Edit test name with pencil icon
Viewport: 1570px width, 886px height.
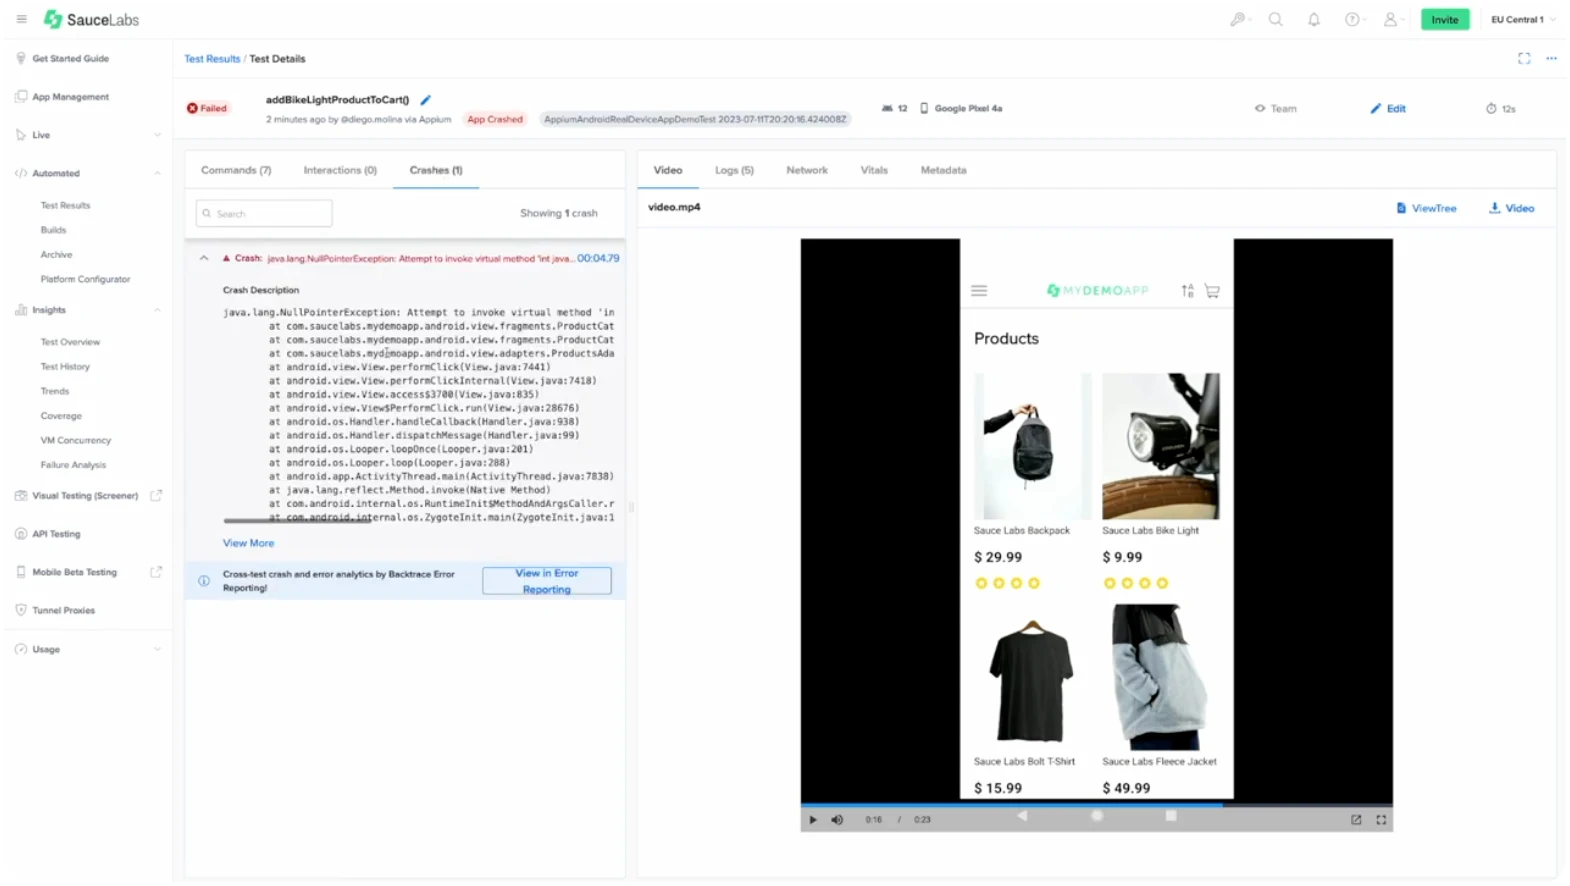(x=425, y=100)
